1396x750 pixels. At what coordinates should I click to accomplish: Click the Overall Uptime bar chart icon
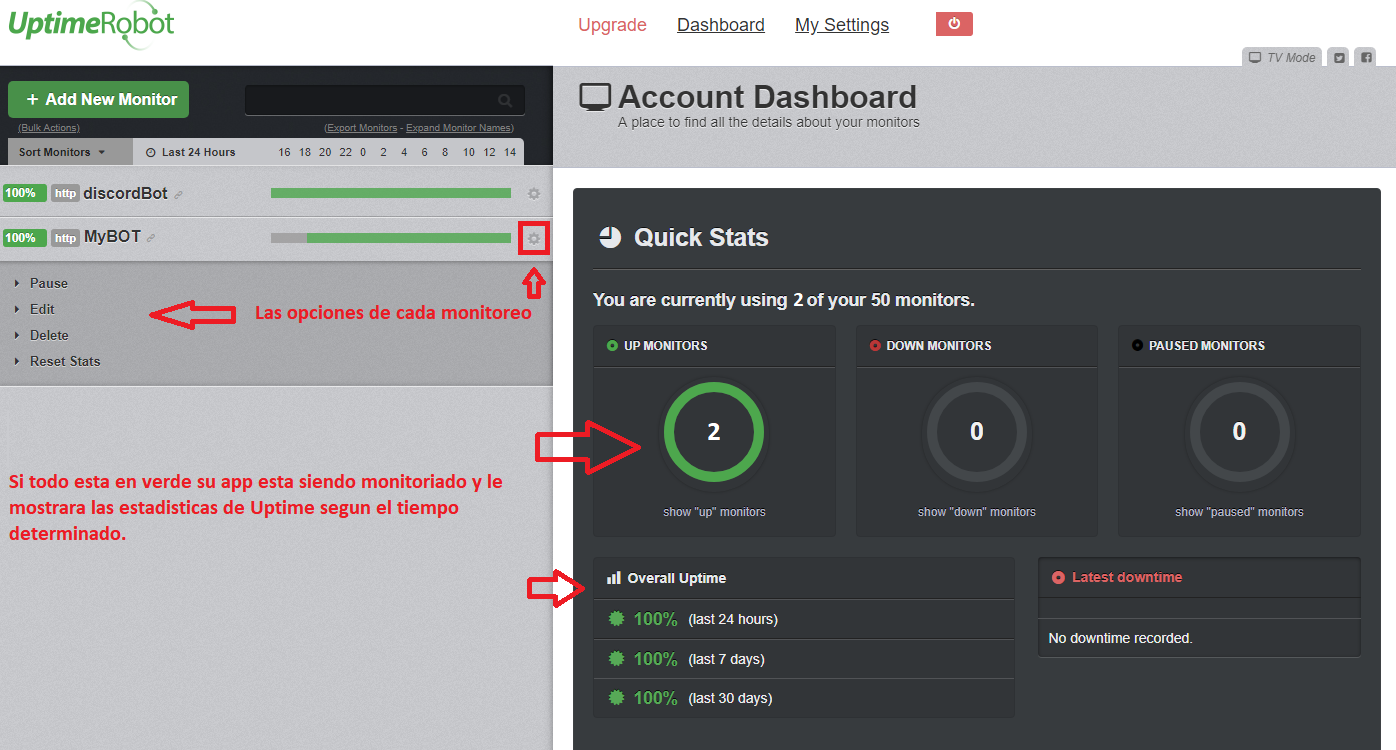click(613, 578)
